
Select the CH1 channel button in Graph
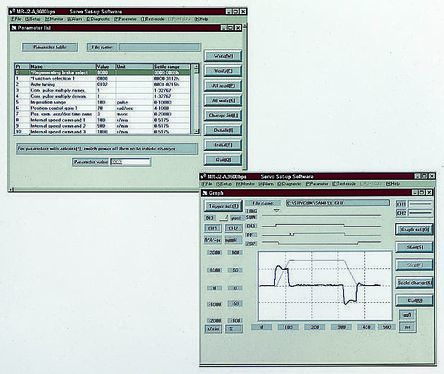(x=213, y=228)
